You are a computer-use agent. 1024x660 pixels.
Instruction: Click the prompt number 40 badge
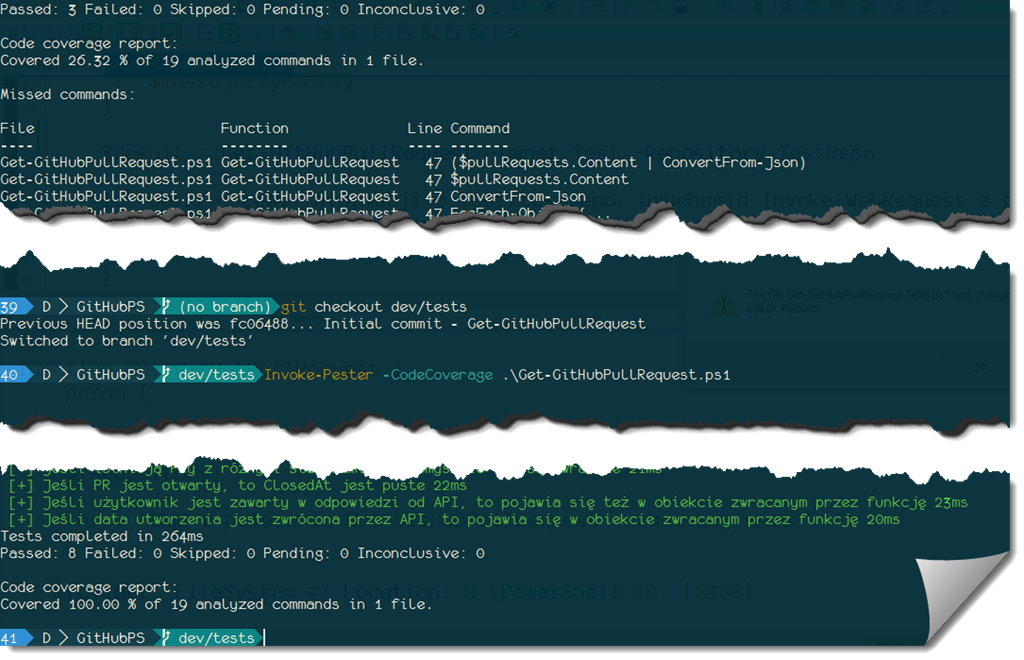(11, 375)
